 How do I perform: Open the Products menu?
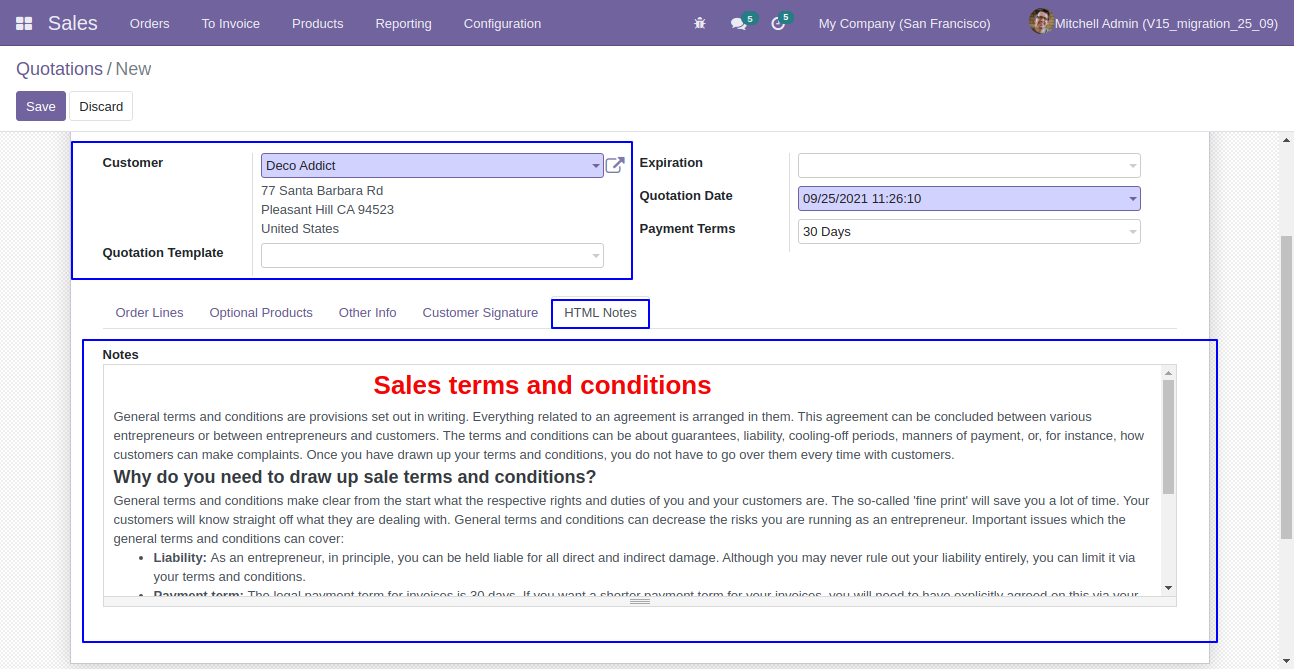coord(318,23)
